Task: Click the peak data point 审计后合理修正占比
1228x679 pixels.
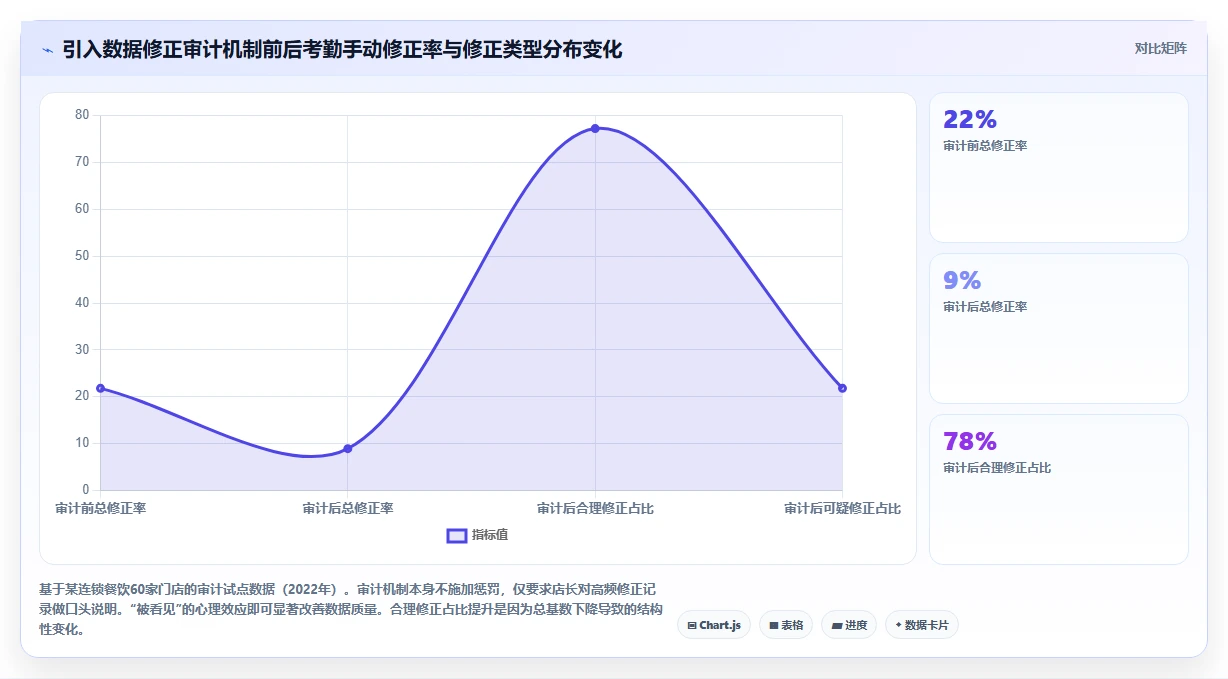Action: point(595,128)
